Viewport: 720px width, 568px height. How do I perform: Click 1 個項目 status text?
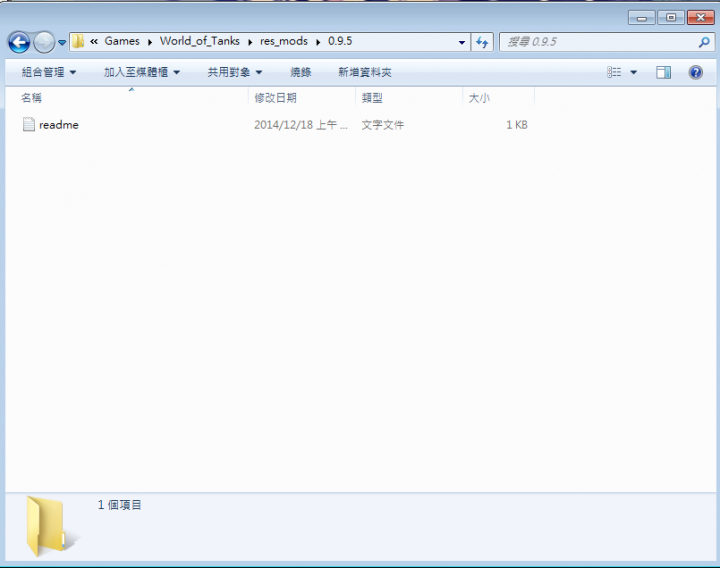[119, 505]
